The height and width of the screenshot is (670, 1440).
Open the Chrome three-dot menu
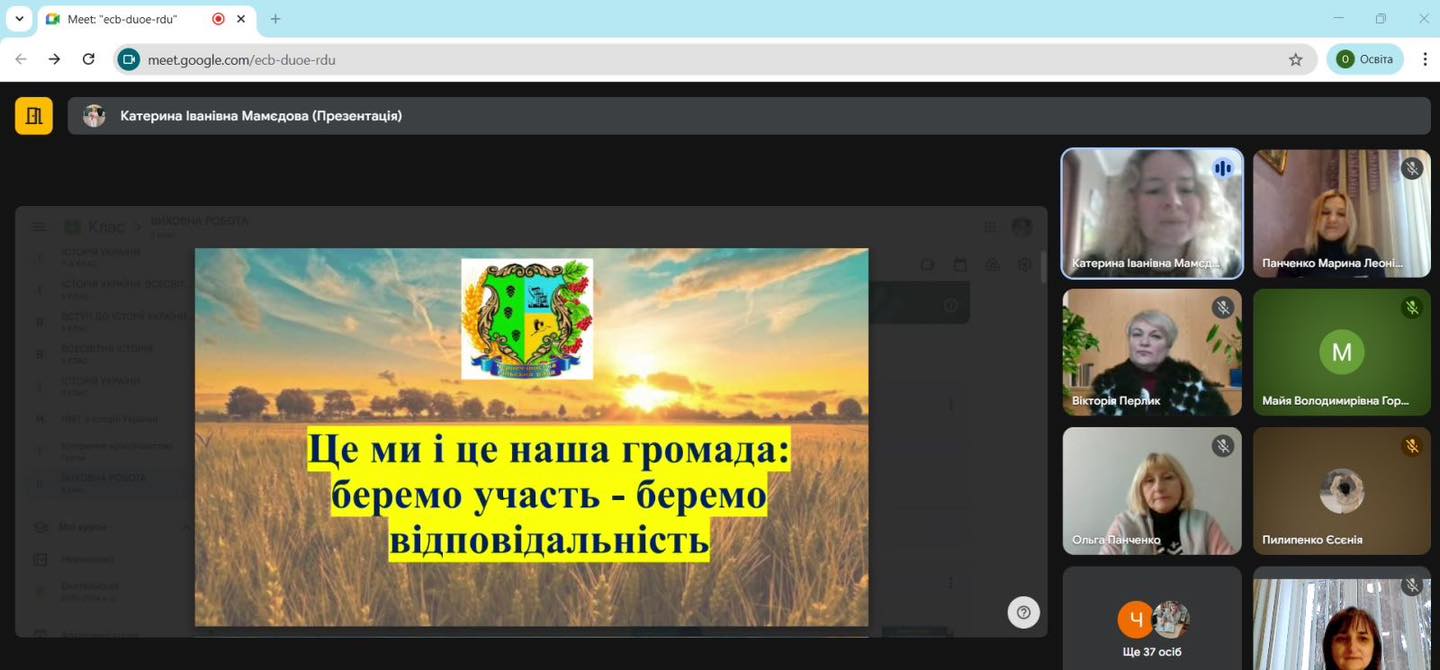coord(1424,60)
